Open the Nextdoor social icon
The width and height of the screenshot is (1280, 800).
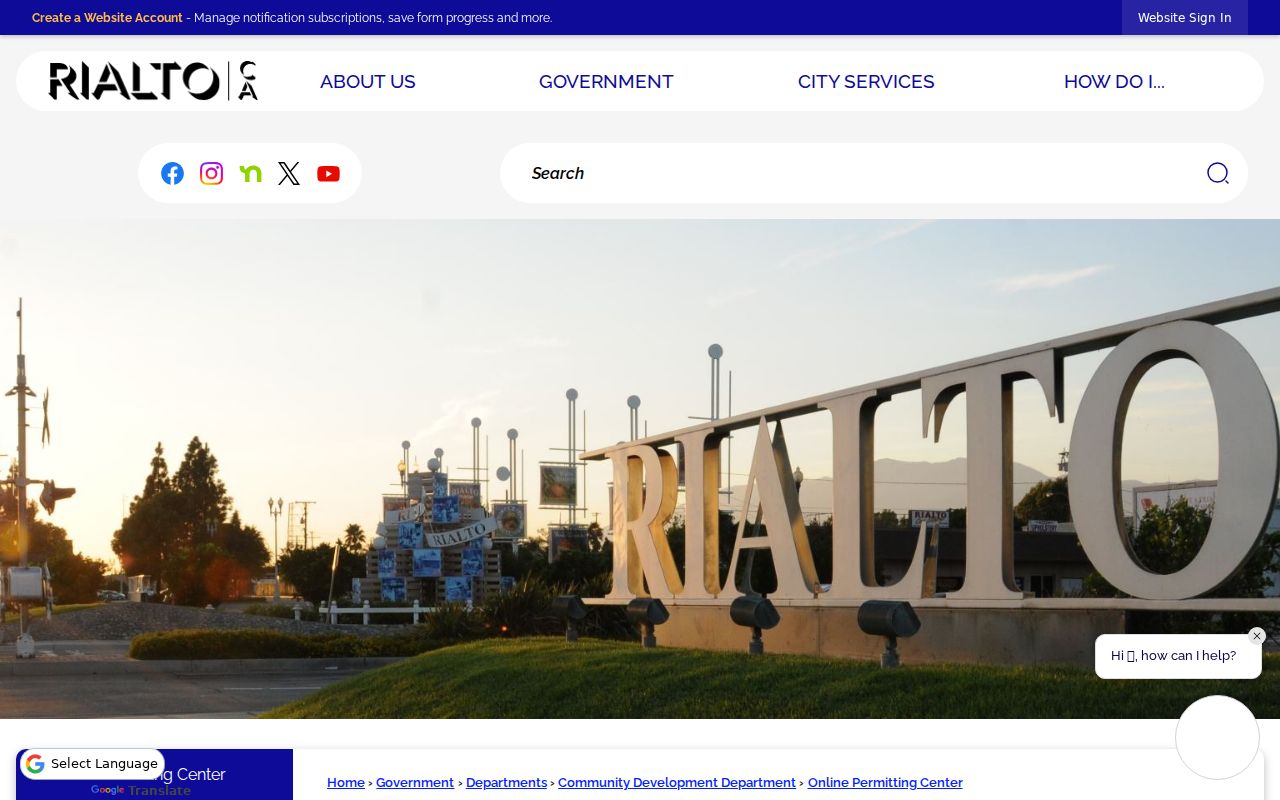tap(250, 173)
